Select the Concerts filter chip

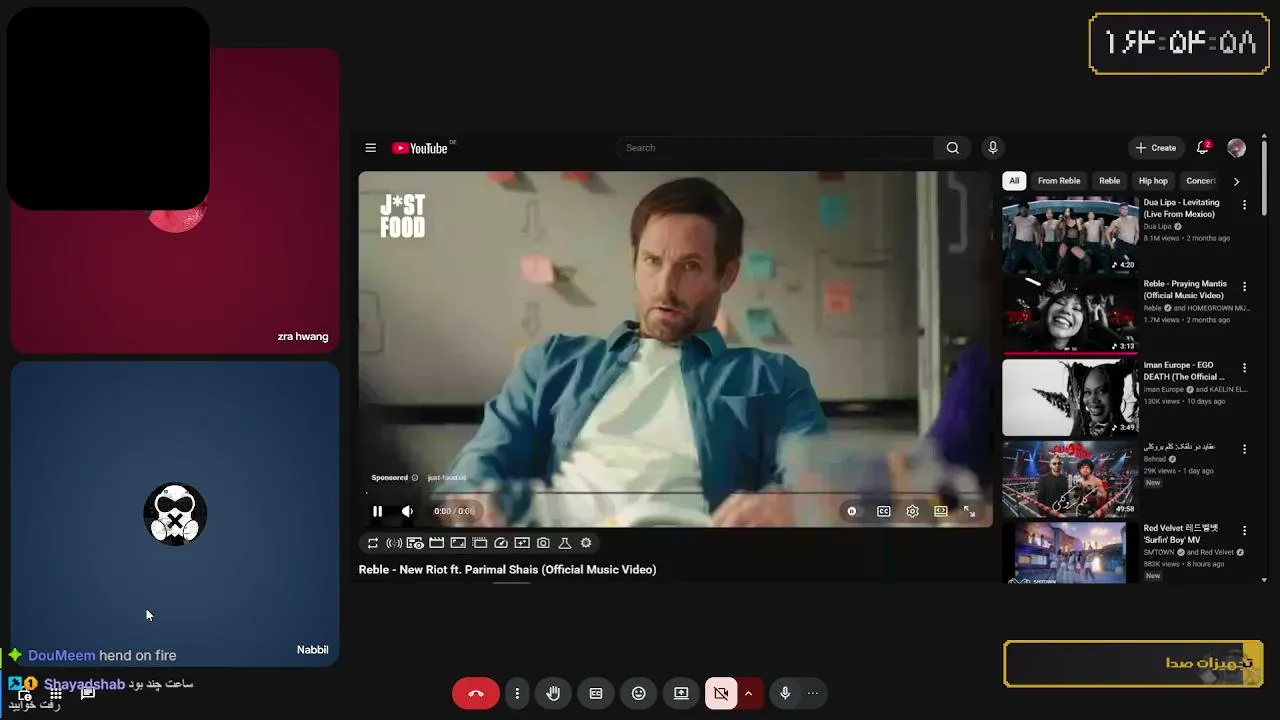[1200, 181]
